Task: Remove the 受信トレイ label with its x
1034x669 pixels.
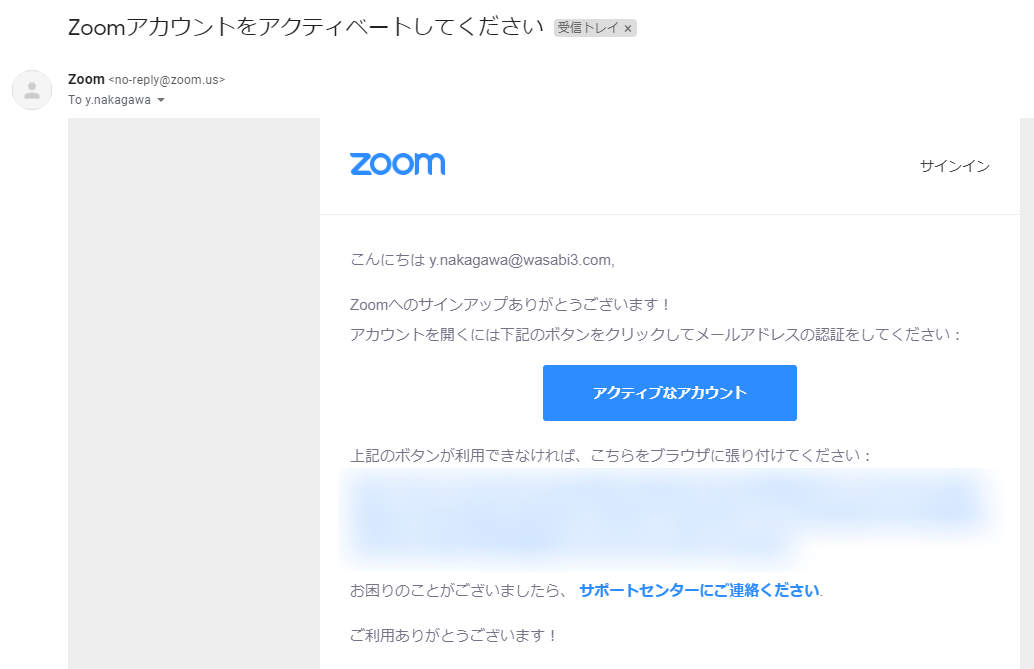Action: [628, 28]
